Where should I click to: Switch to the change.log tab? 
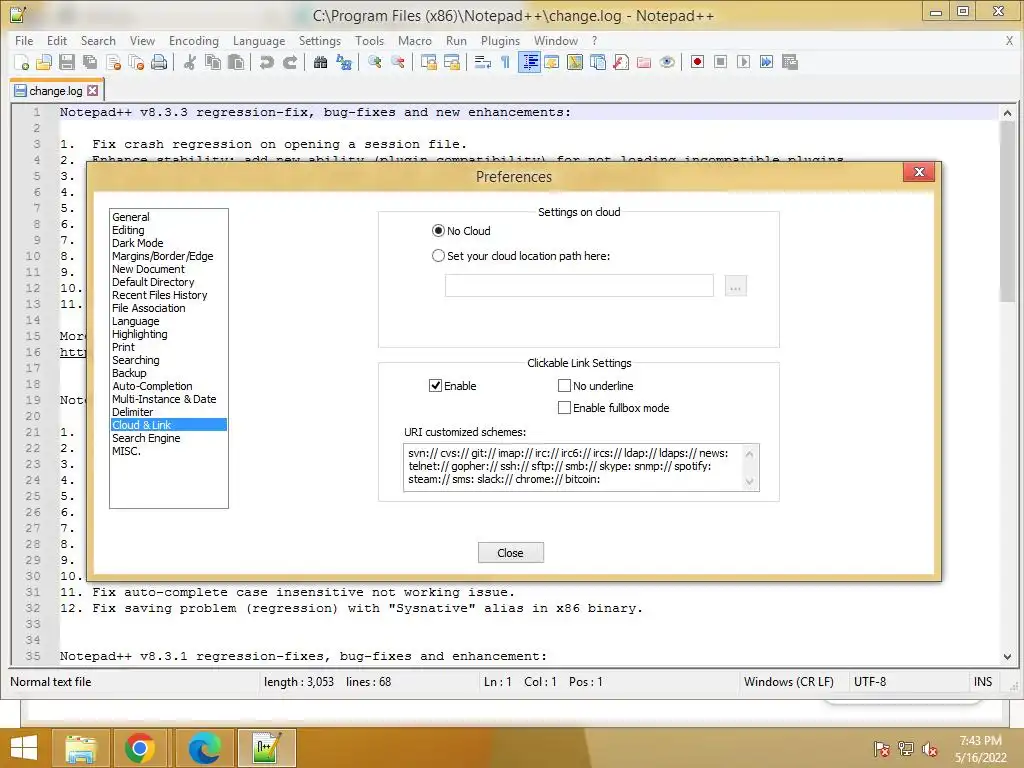pyautogui.click(x=56, y=91)
